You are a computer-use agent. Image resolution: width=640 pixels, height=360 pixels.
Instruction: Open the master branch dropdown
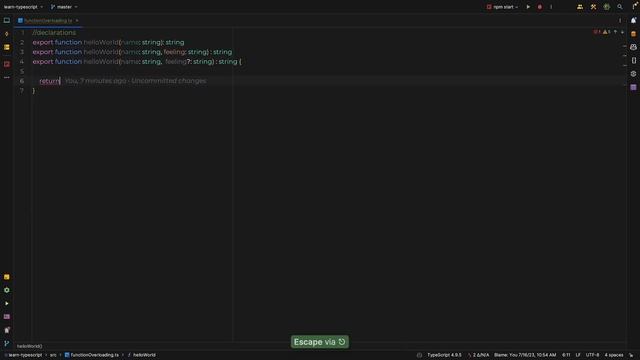(64, 7)
